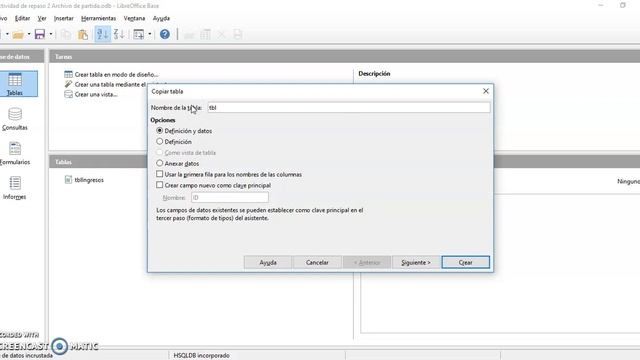Click the 'Nombre' ID input field

coord(230,198)
